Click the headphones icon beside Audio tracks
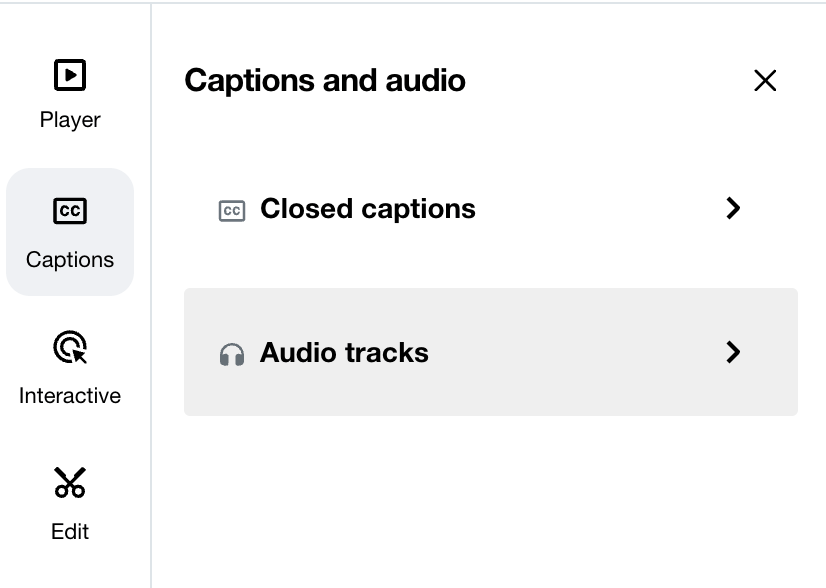Screen dimensions: 826x588 point(231,352)
